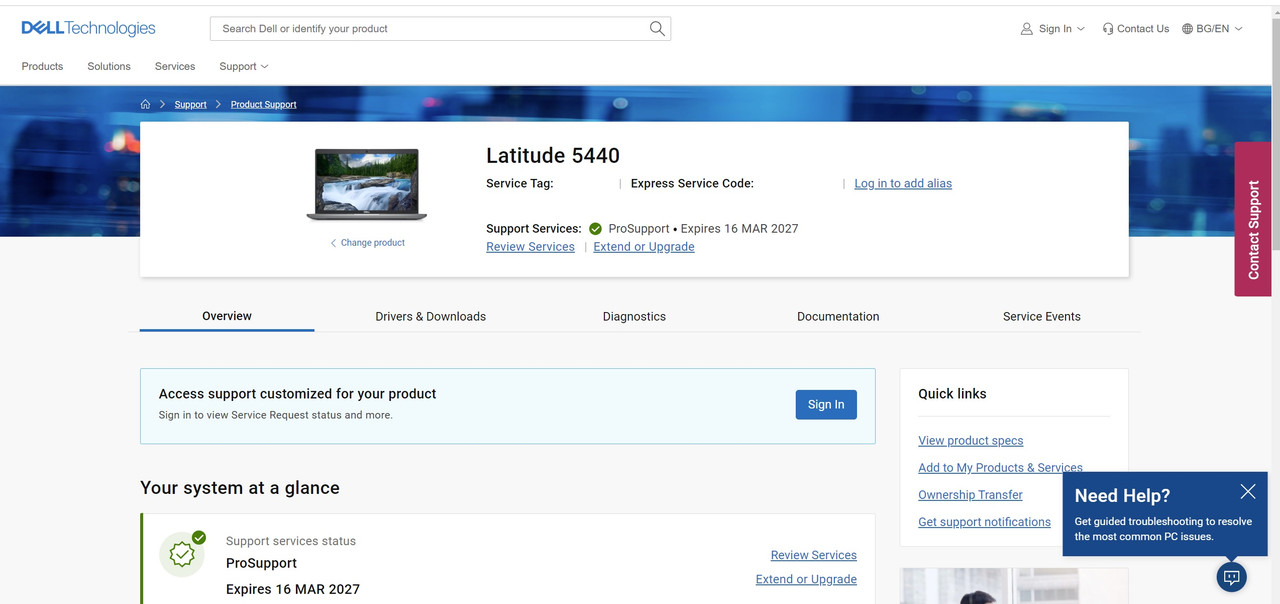Screen dimensions: 1280x604
Task: Click the search magnifier icon
Action: pos(657,29)
